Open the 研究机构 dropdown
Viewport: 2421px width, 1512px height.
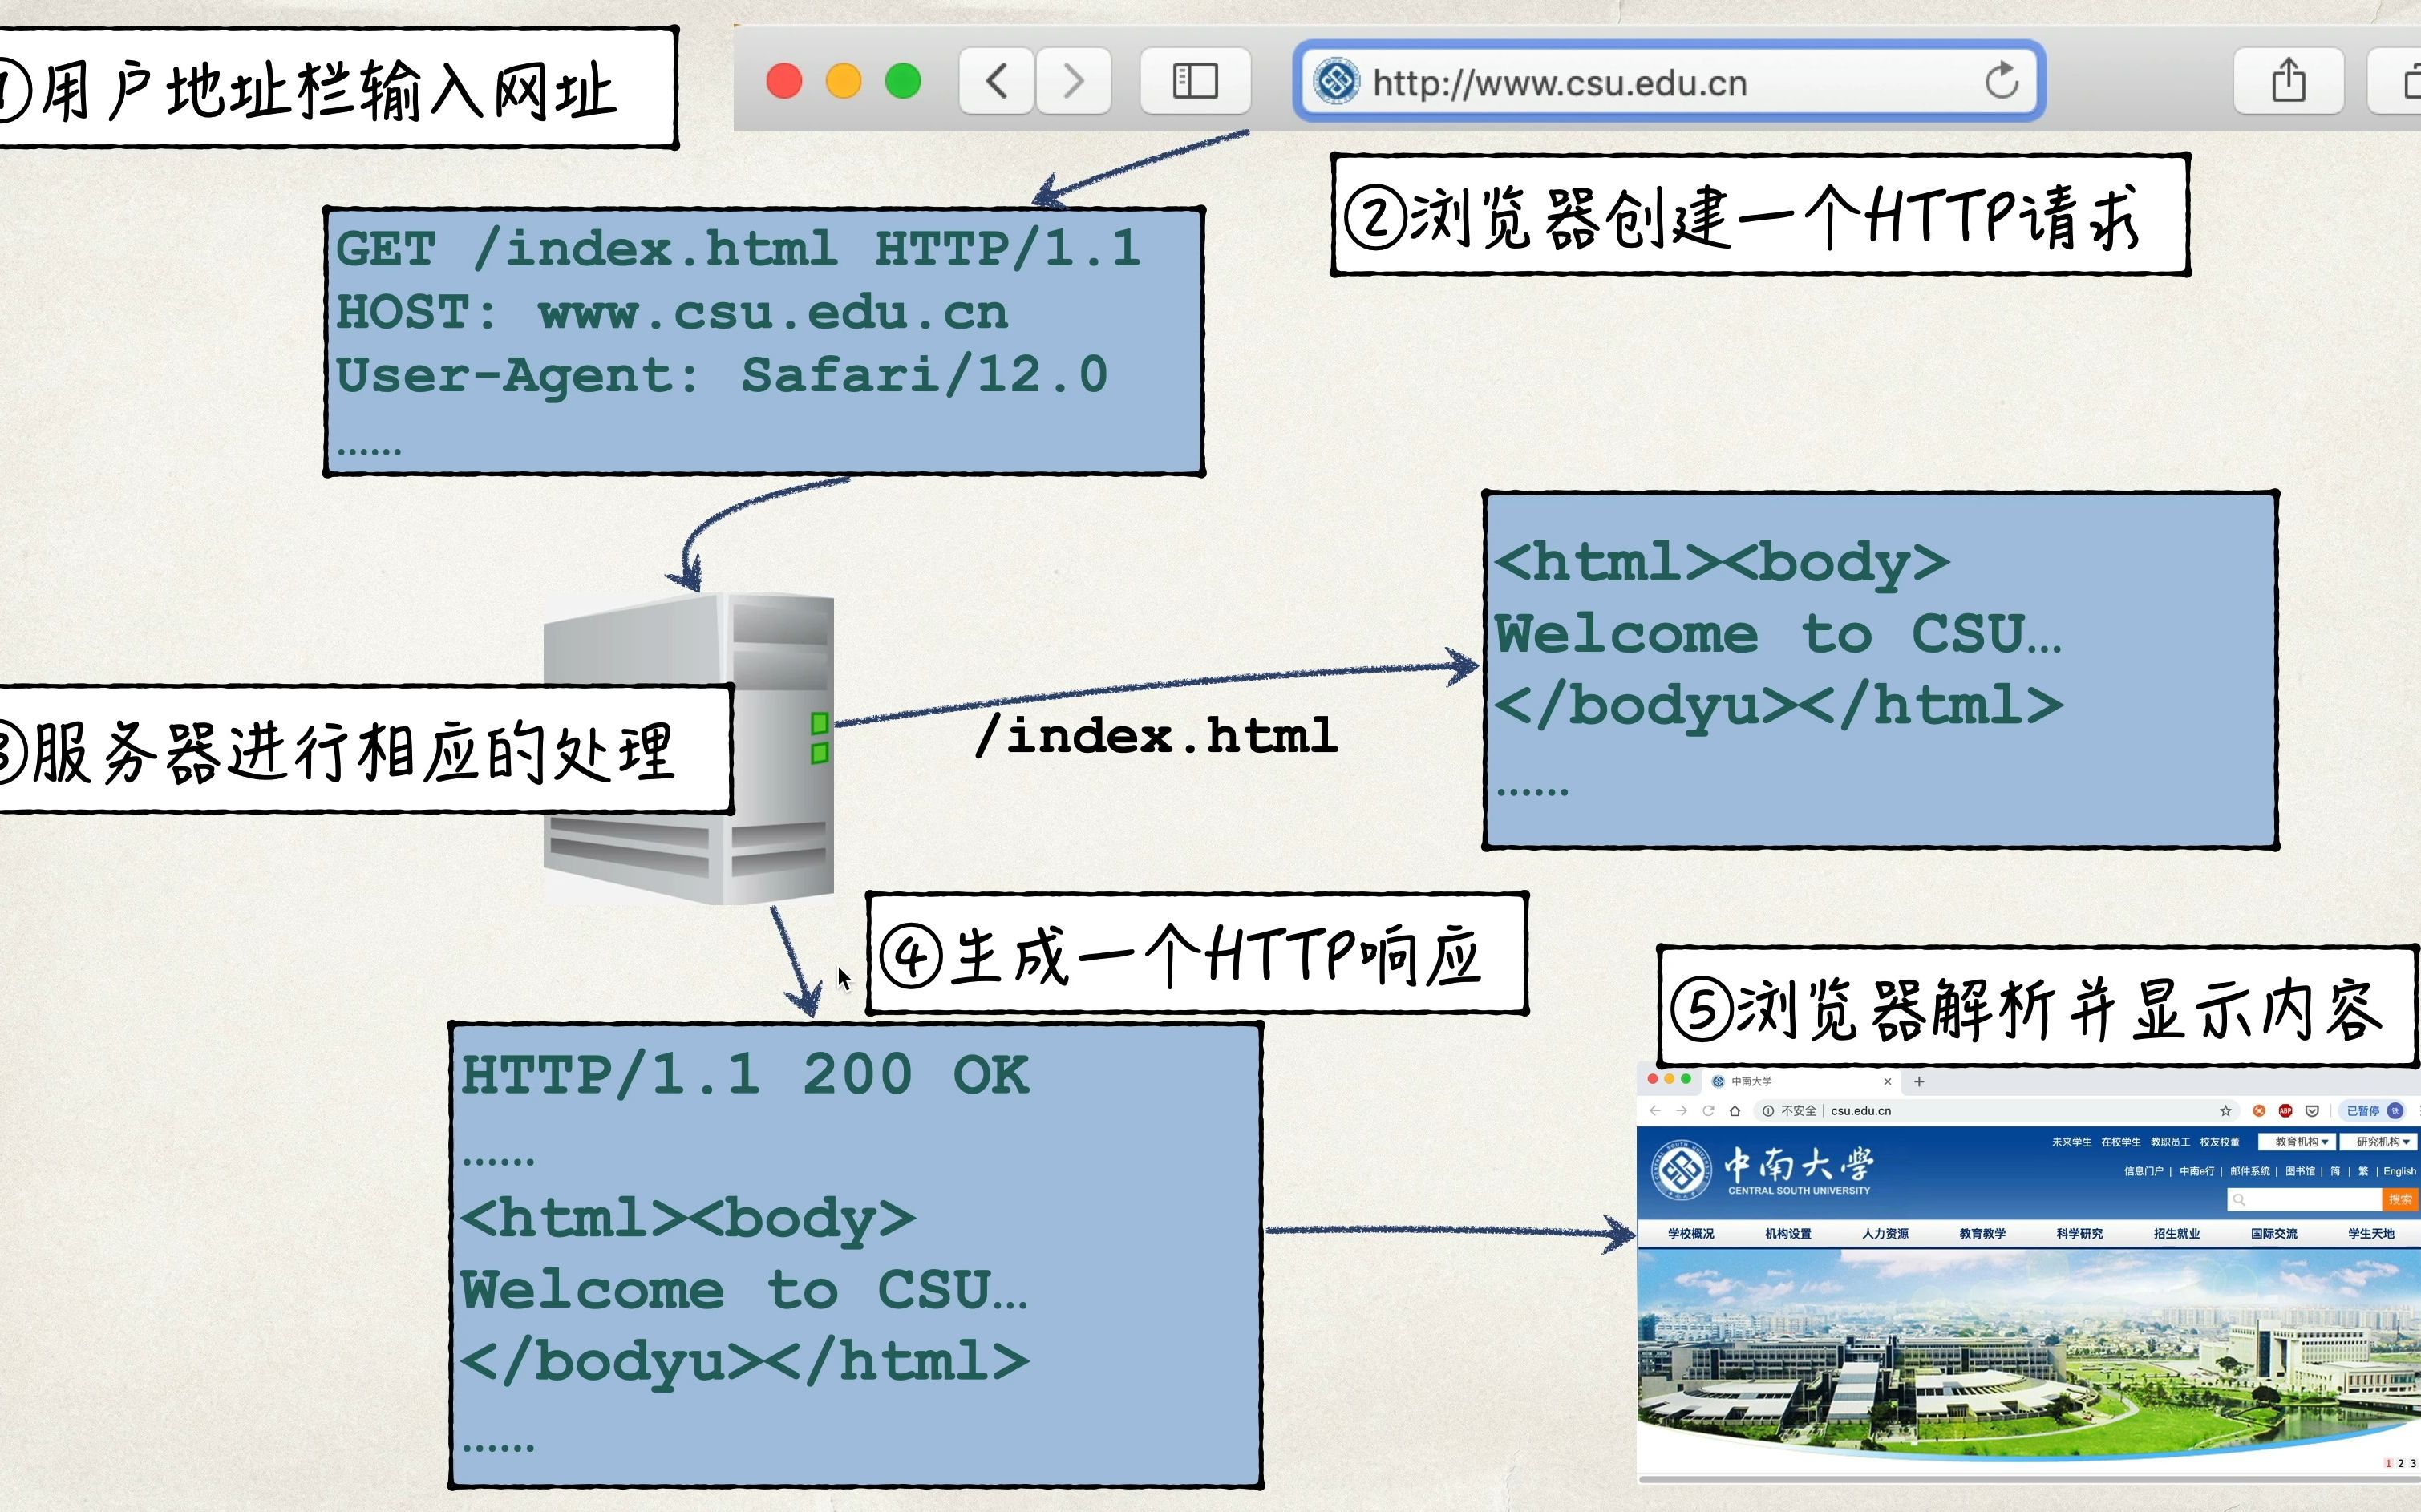tap(2379, 1141)
